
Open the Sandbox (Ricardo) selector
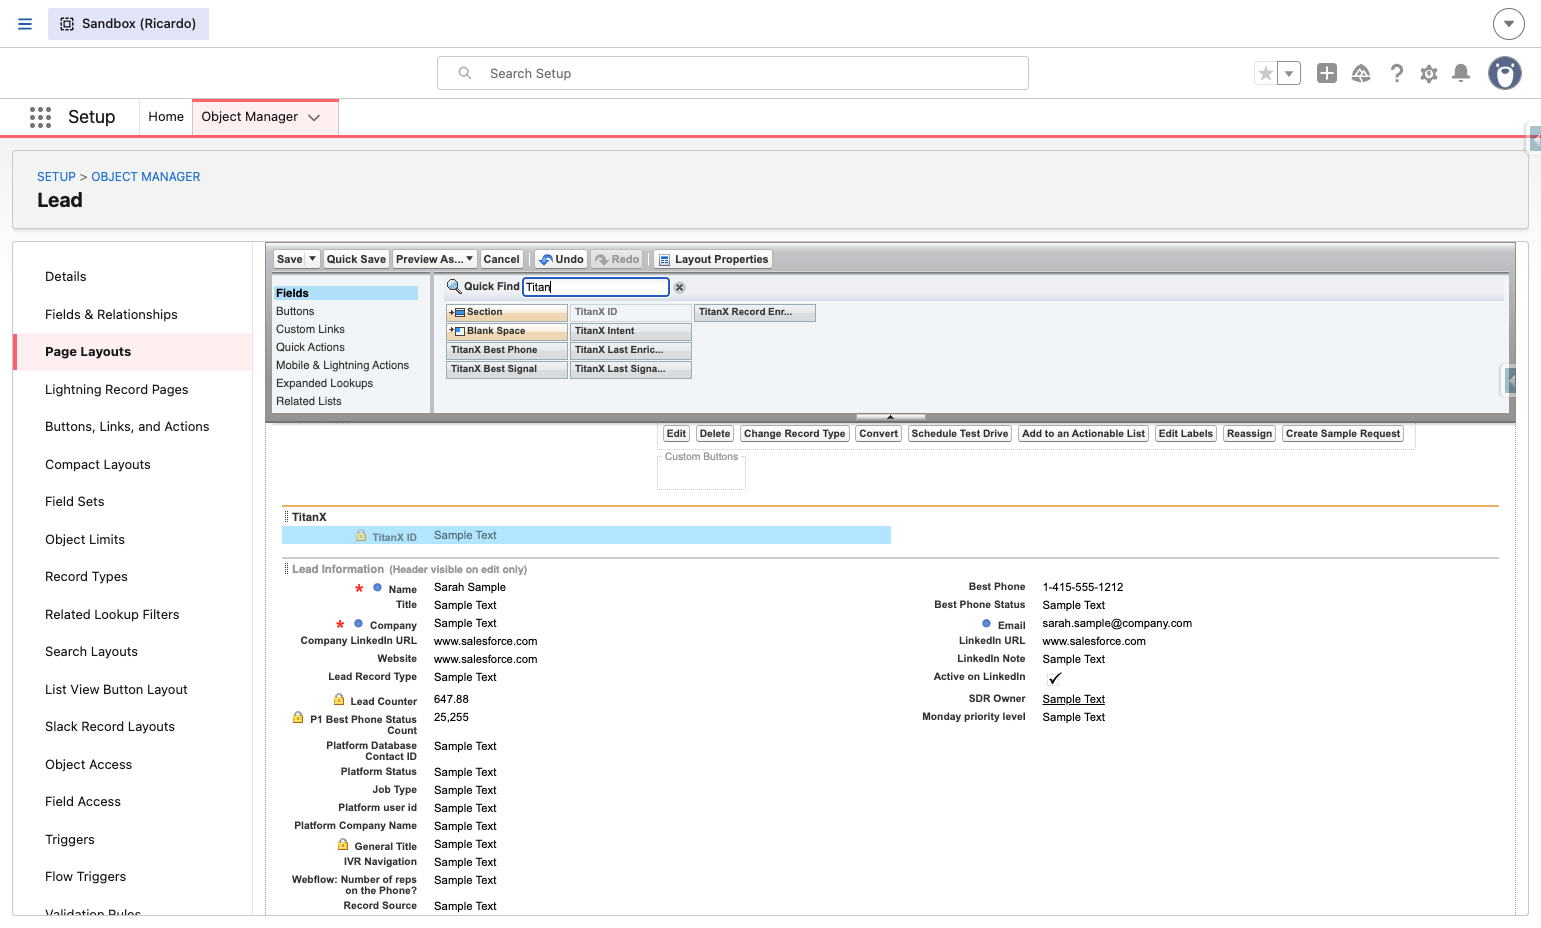(128, 24)
